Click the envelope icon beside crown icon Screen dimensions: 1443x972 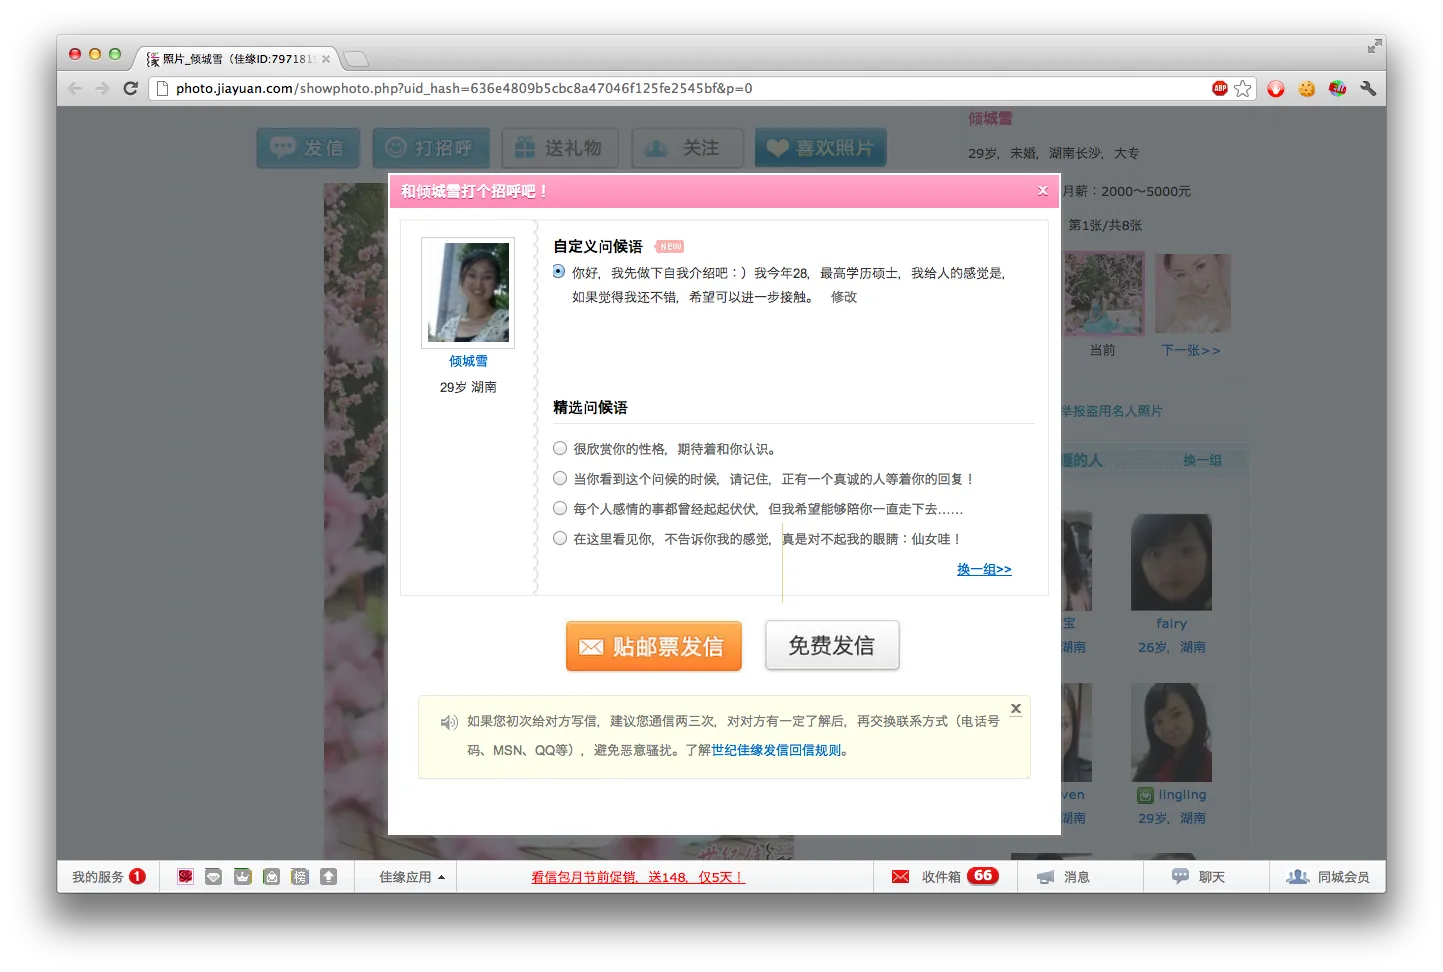click(271, 876)
